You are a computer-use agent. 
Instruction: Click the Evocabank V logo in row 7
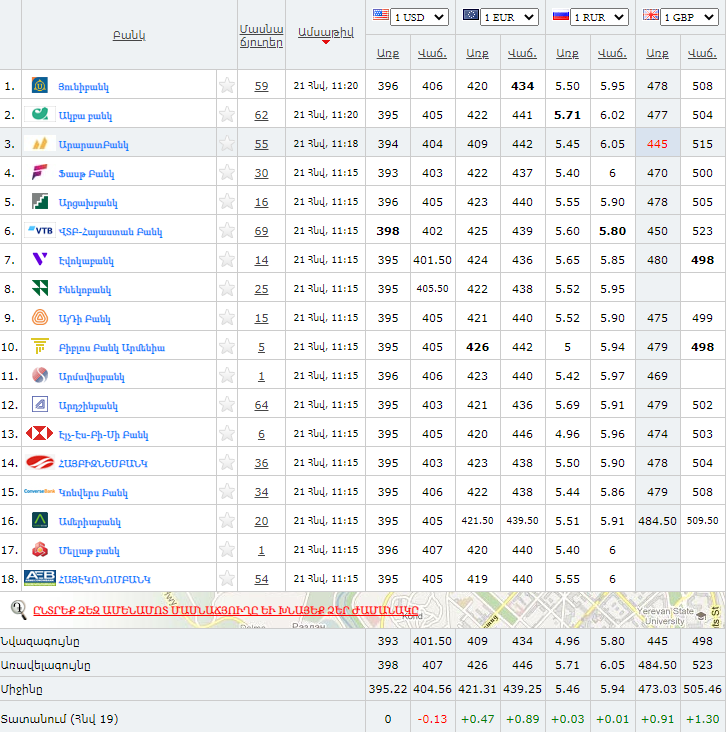[x=40, y=259]
